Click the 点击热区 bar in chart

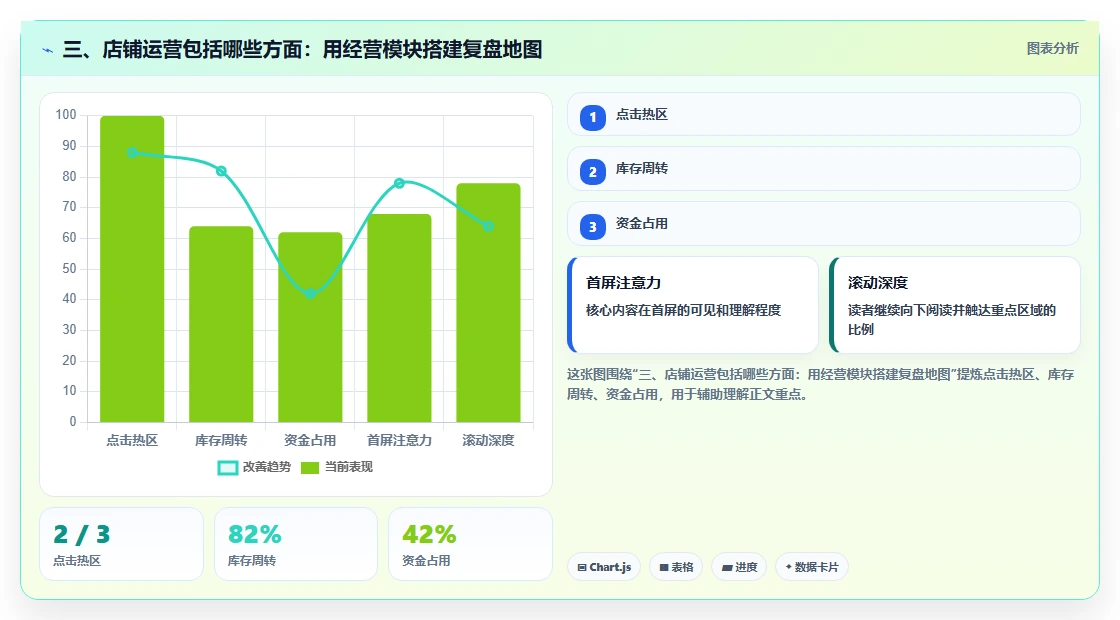(x=132, y=269)
